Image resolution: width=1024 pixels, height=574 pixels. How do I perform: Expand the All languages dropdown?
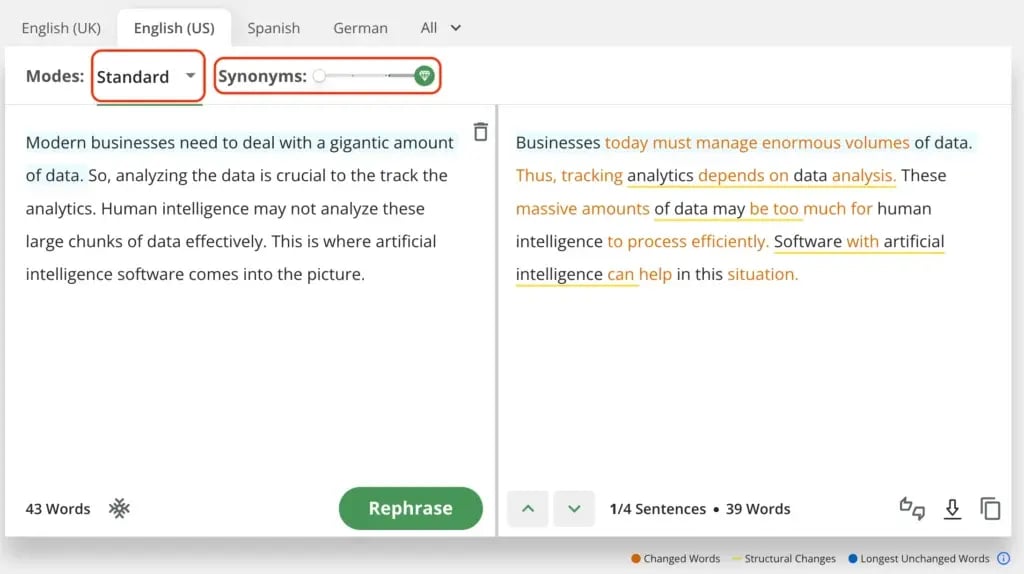pos(441,28)
